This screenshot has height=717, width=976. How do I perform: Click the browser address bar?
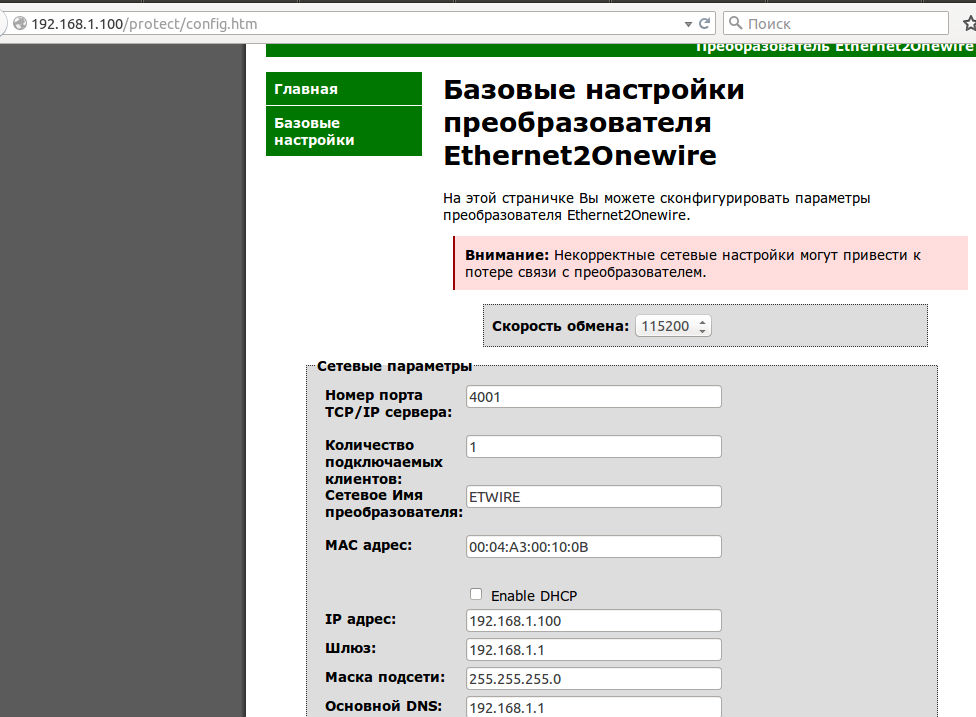click(350, 22)
